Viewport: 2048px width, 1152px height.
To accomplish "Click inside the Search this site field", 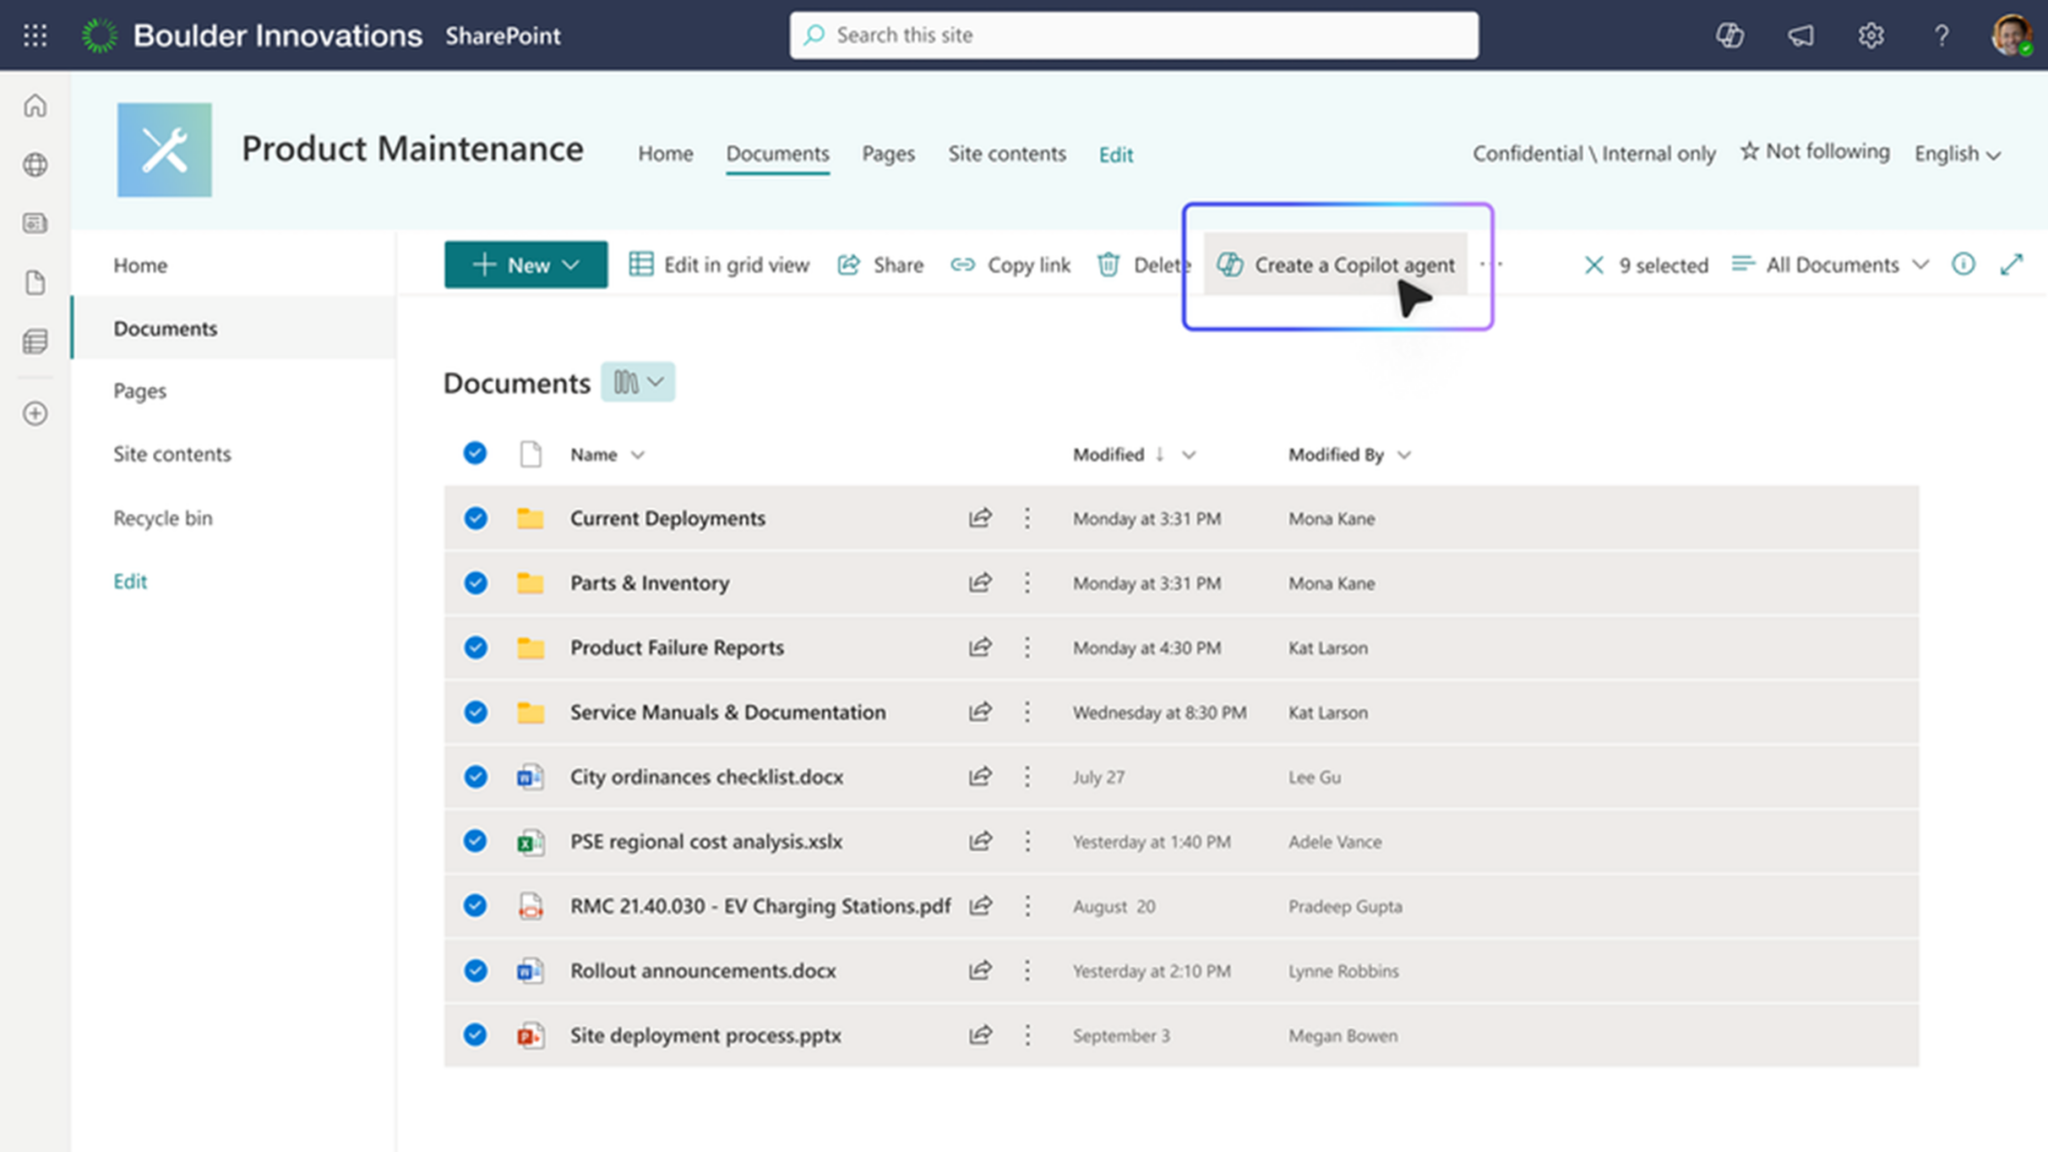I will pyautogui.click(x=1133, y=35).
